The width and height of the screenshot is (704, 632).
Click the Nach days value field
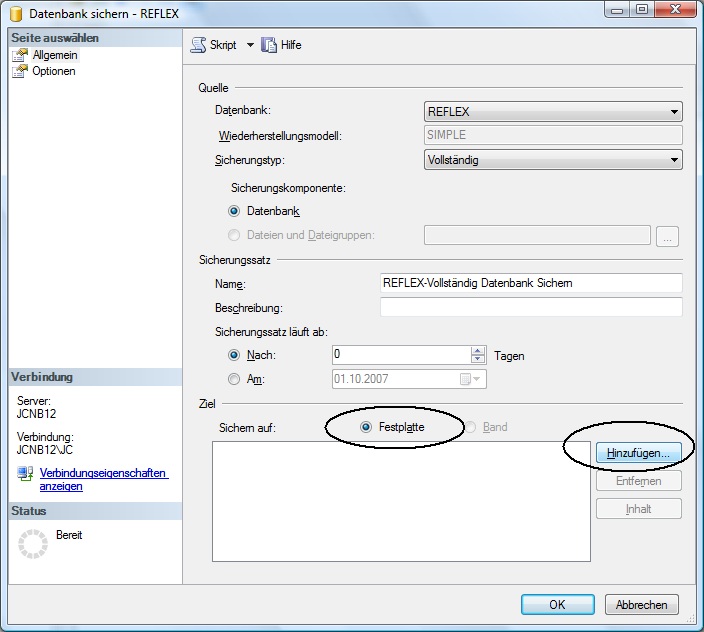(401, 355)
